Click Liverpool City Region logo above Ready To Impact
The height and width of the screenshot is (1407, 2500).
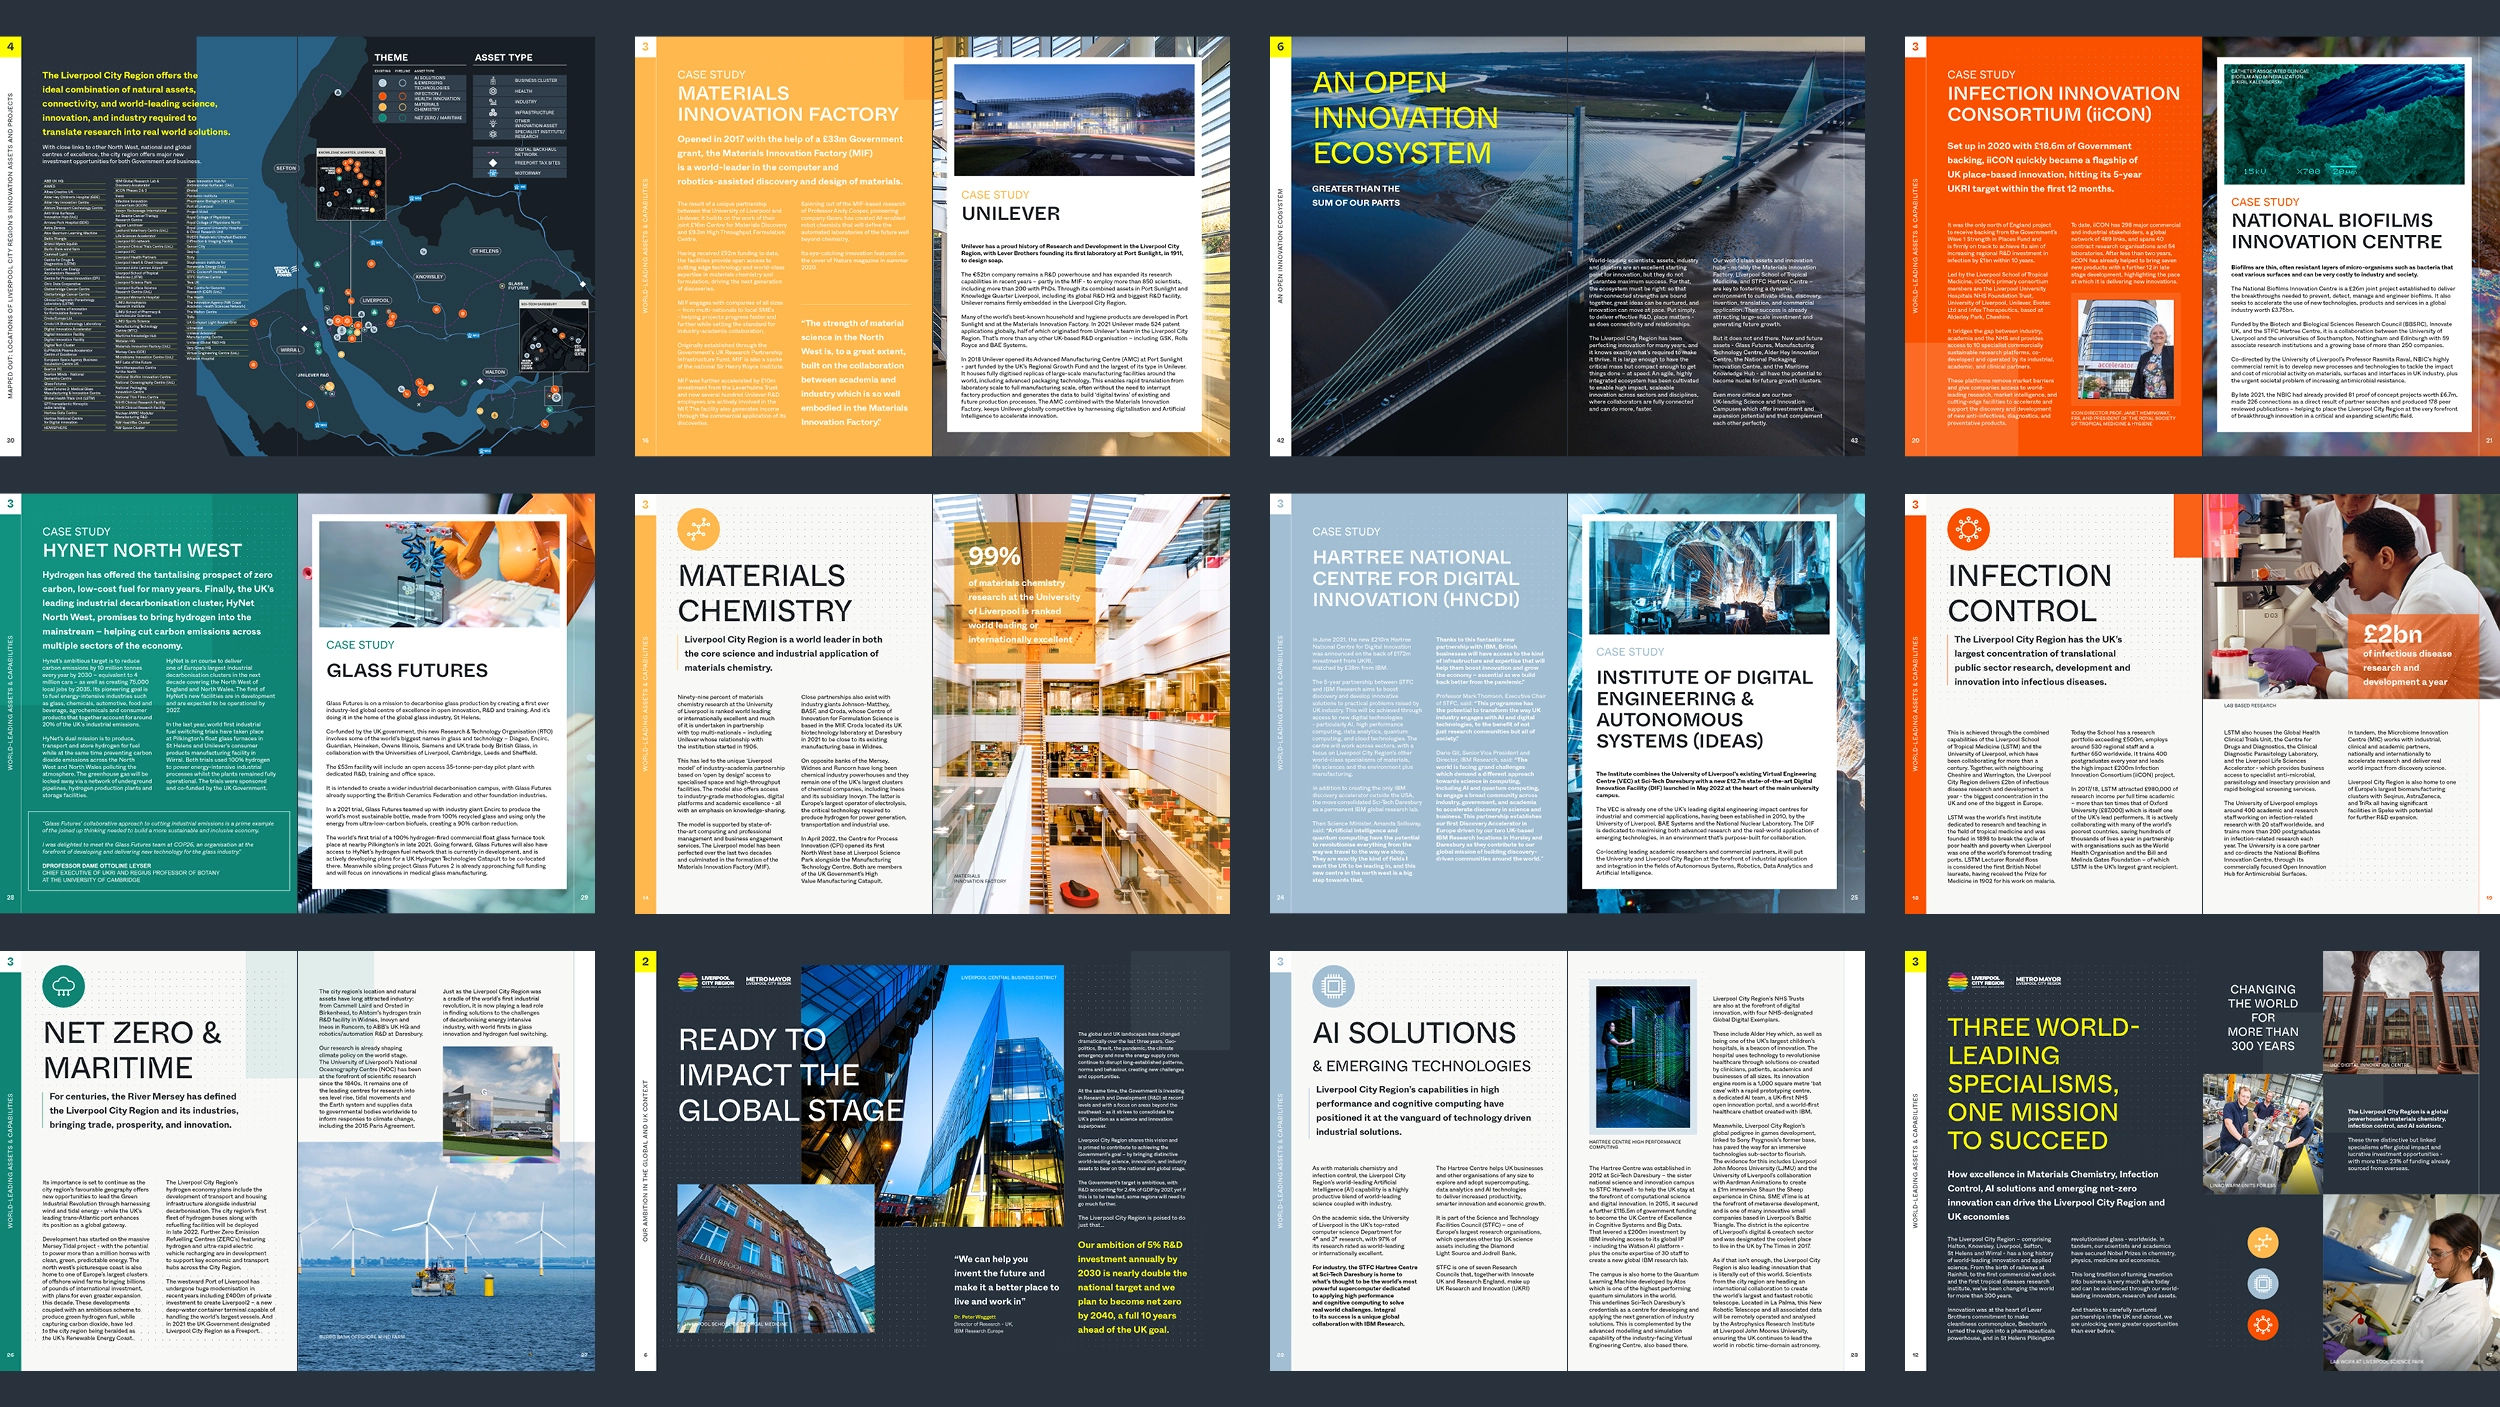tap(706, 981)
